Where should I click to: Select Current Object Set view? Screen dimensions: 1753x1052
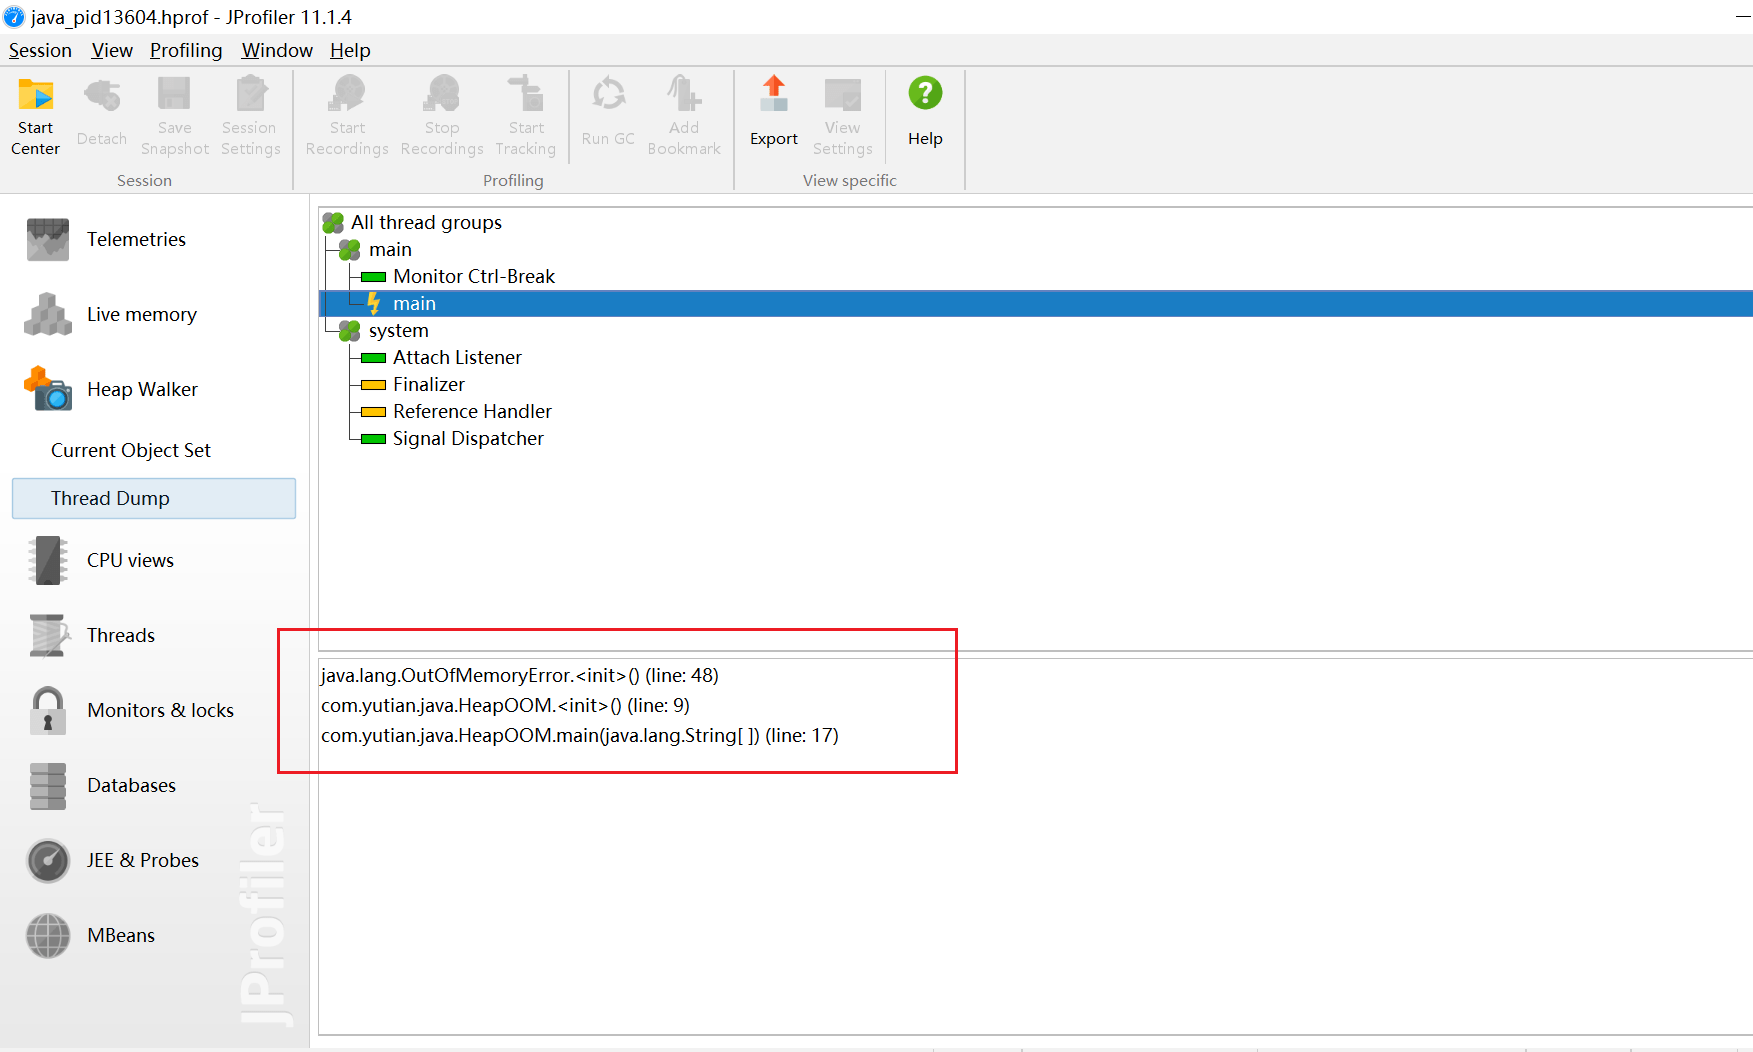[130, 451]
